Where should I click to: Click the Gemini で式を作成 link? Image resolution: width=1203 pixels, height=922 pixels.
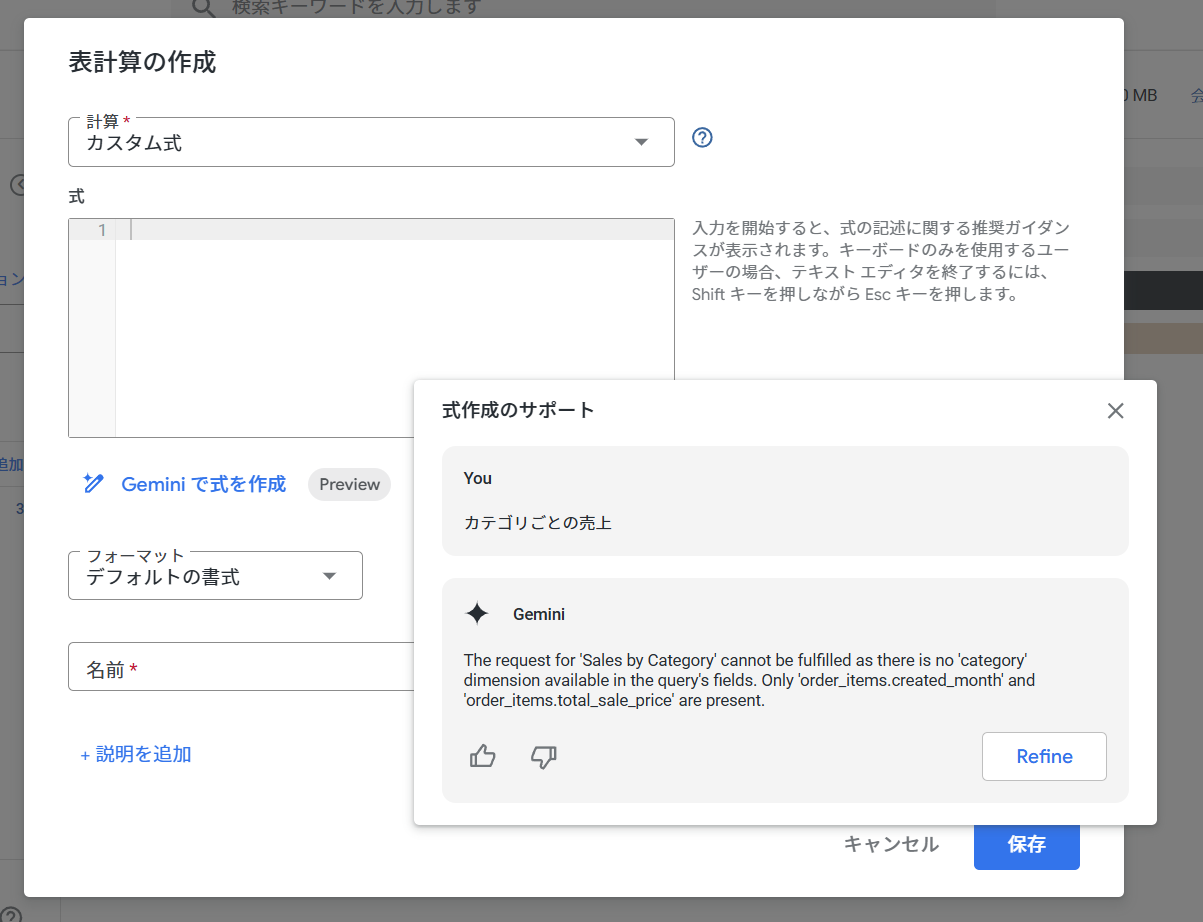[x=203, y=484]
